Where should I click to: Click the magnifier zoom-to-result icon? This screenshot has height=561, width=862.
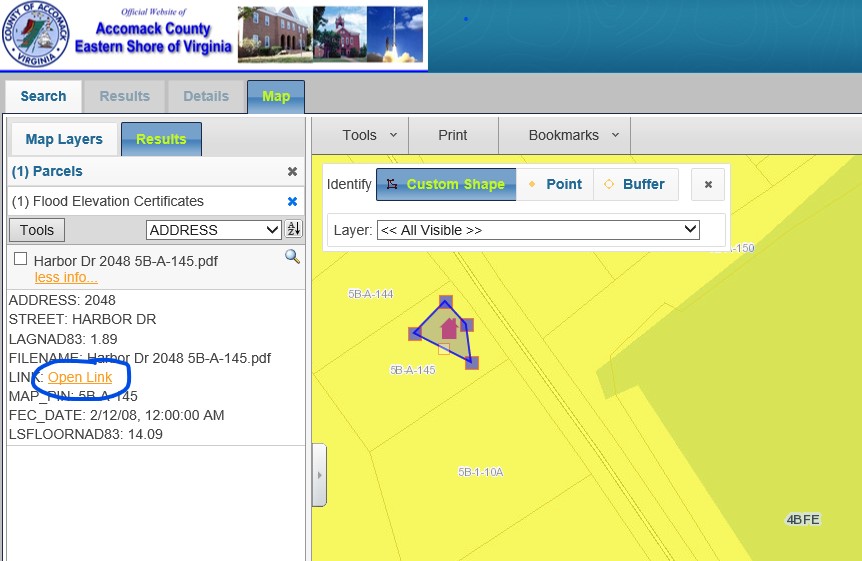(292, 257)
